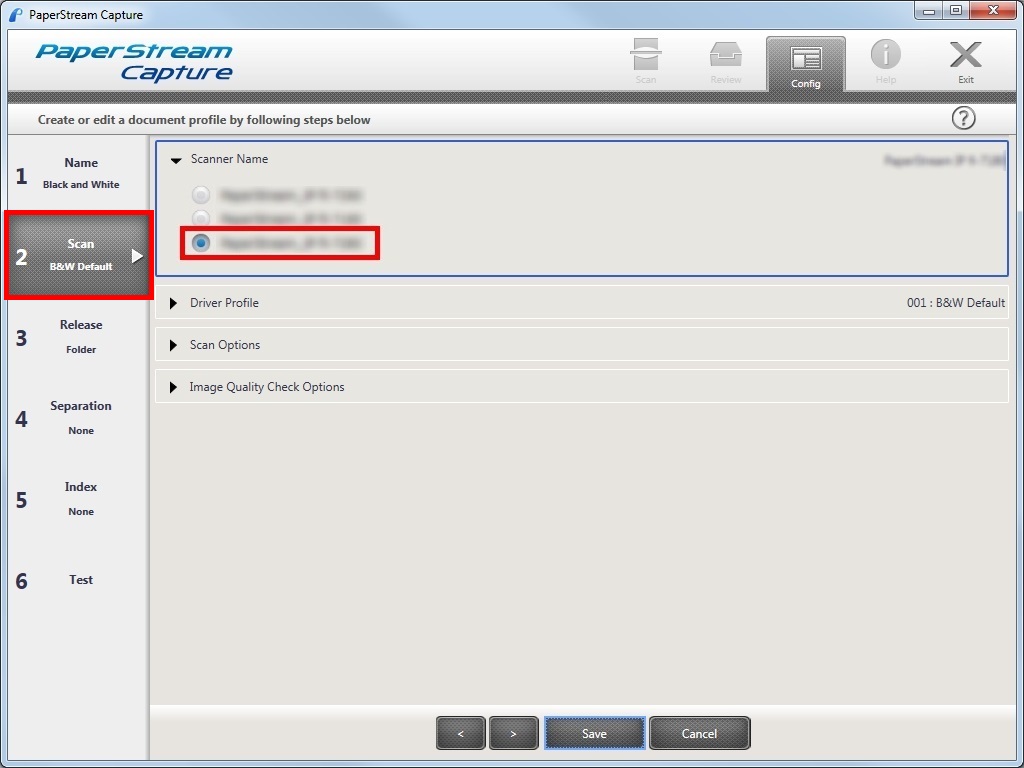Viewport: 1024px width, 768px height.
Task: Maximize the PaperStream Capture window
Action: pyautogui.click(x=956, y=11)
